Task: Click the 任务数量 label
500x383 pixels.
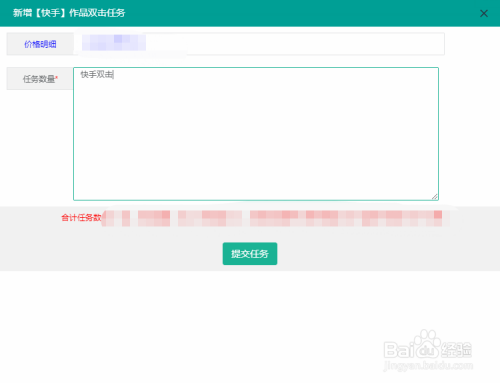Action: [x=39, y=79]
